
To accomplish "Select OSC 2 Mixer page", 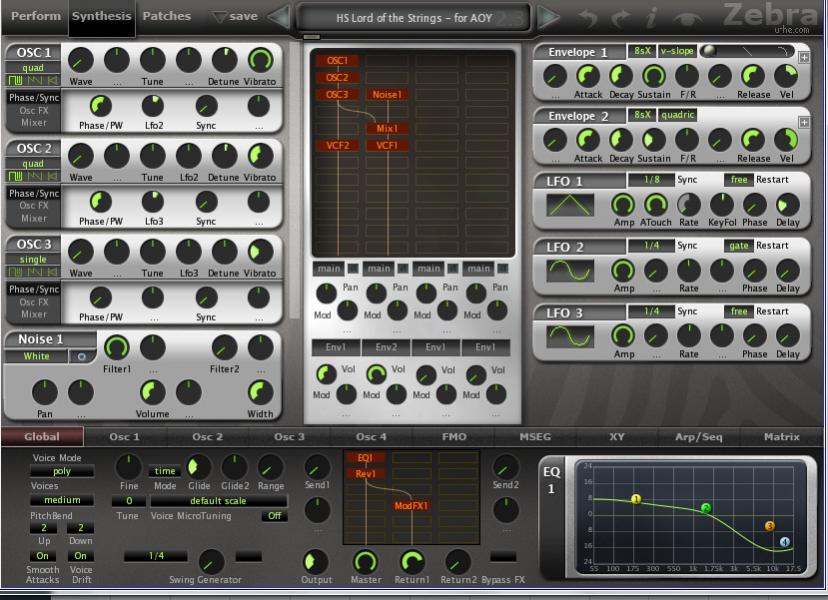I will point(34,218).
